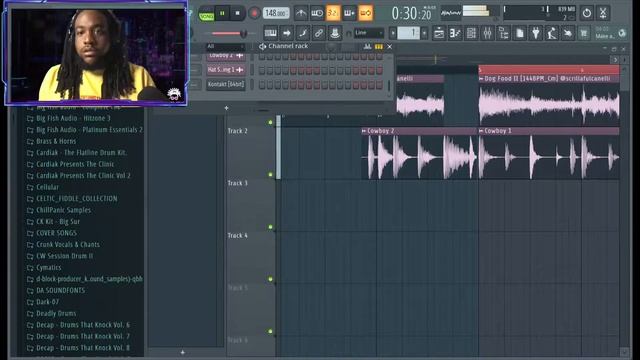Open the Piano roll icon
The image size is (640, 360).
pos(455,33)
